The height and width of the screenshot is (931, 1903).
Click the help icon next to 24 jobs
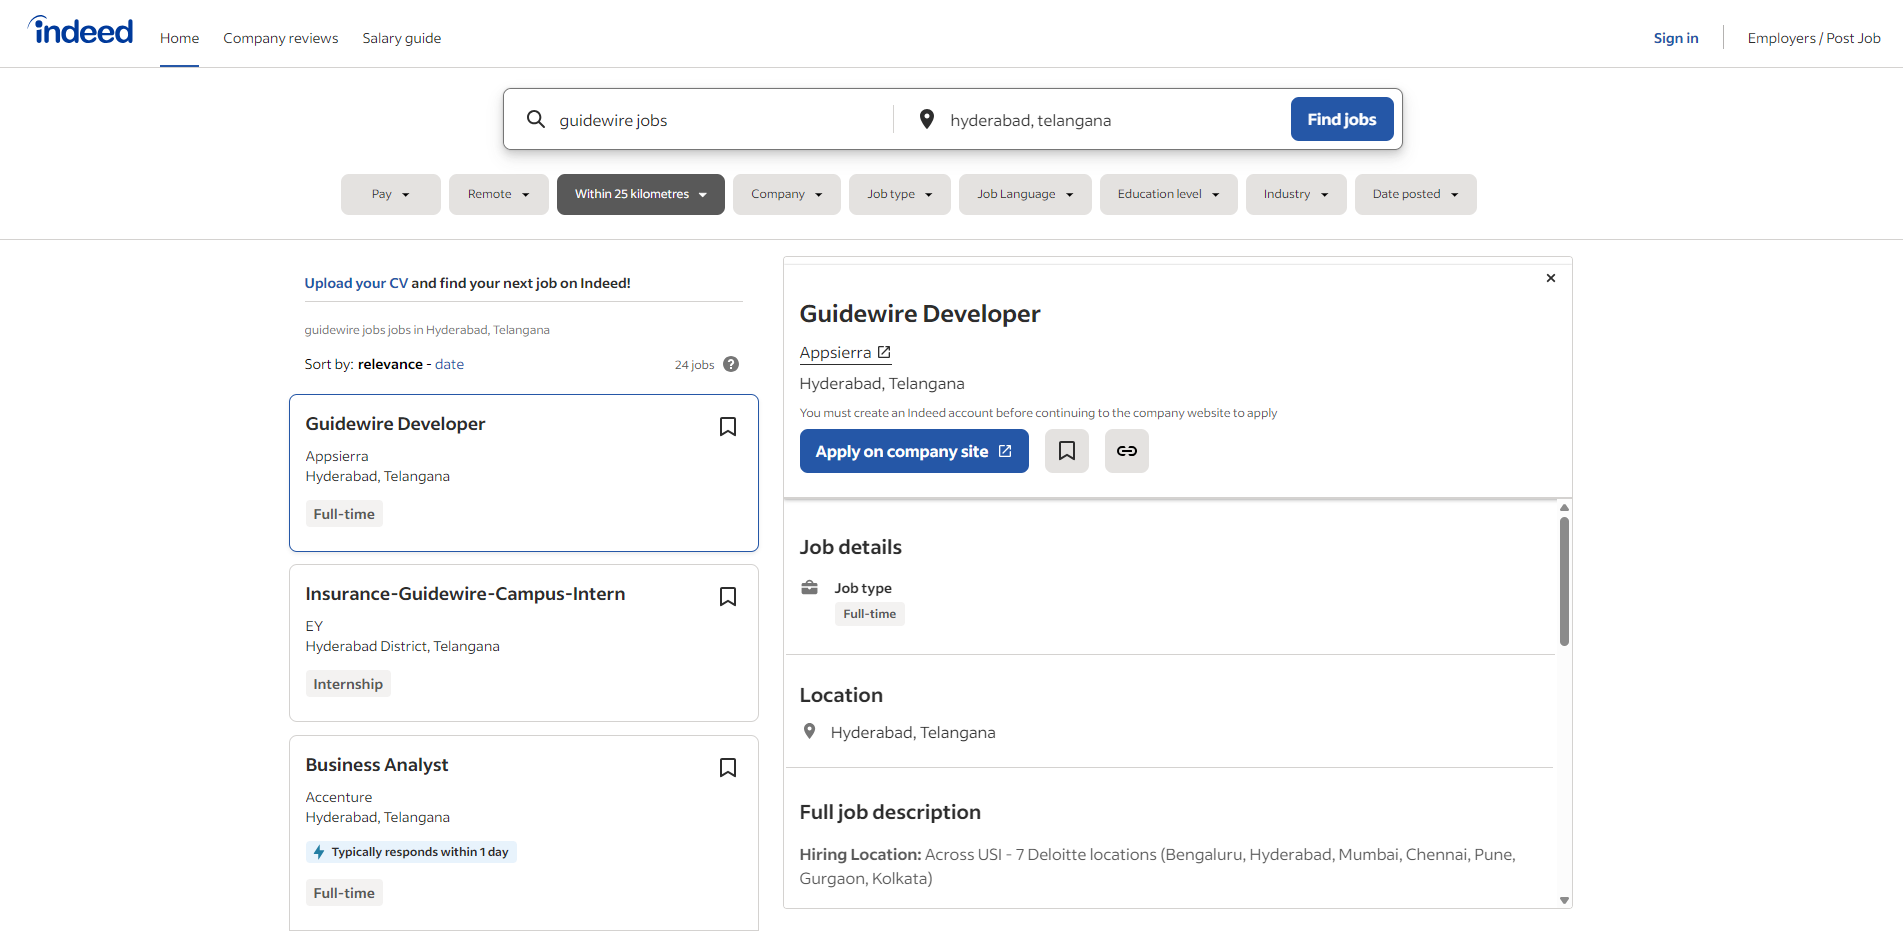click(731, 364)
